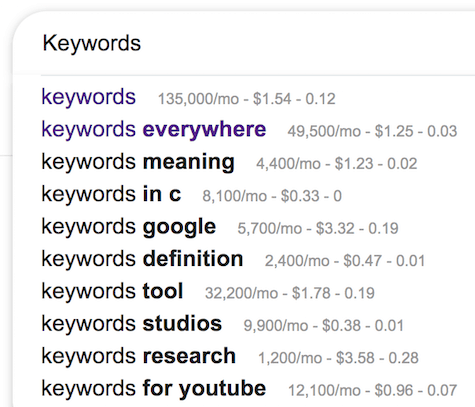
Task: Select the 'keywords' suggestion
Action: pyautogui.click(x=88, y=97)
